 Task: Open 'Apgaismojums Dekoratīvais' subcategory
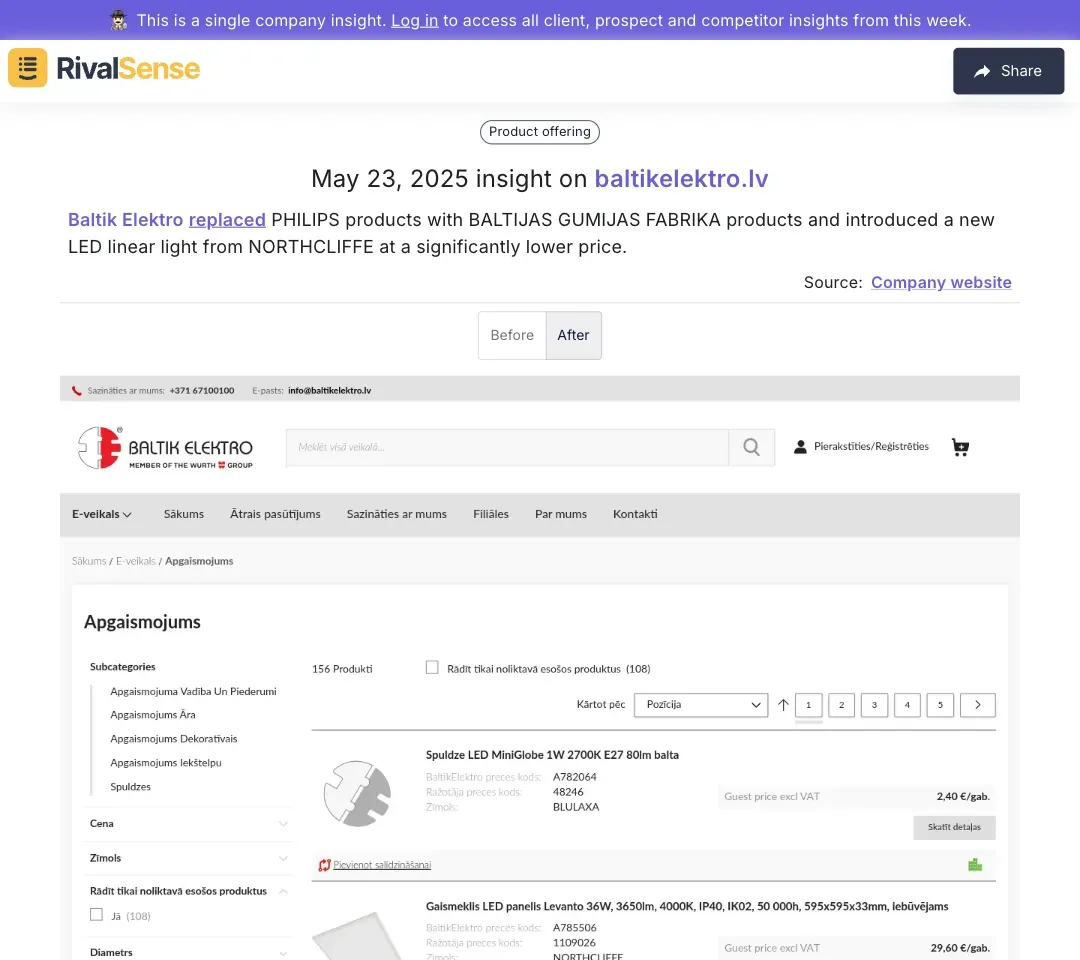(x=174, y=739)
